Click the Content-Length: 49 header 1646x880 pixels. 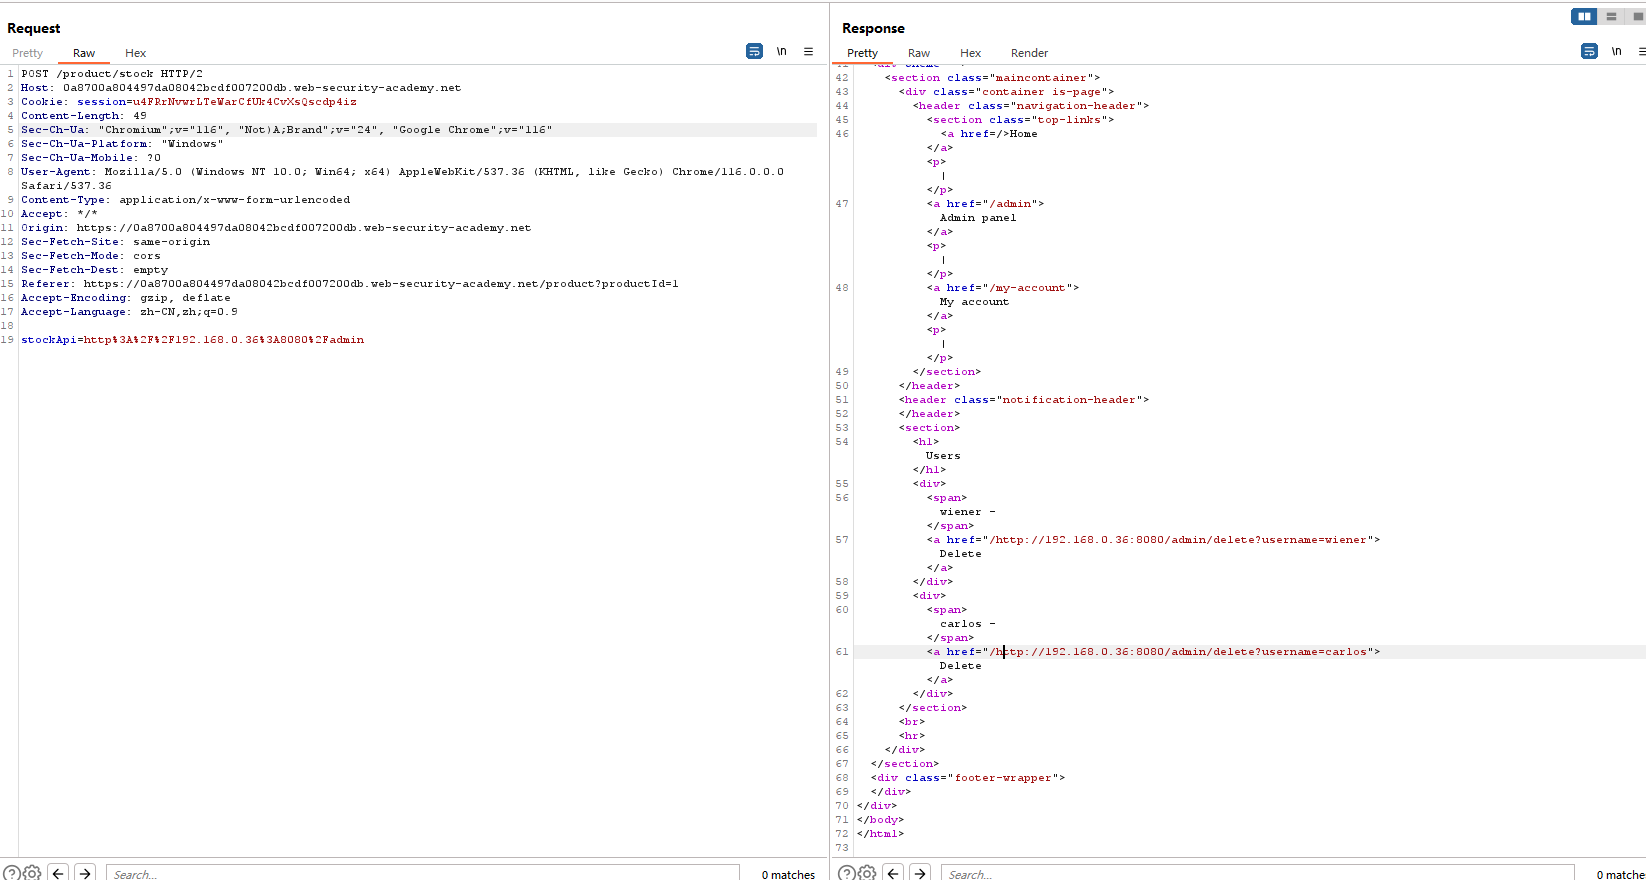84,116
